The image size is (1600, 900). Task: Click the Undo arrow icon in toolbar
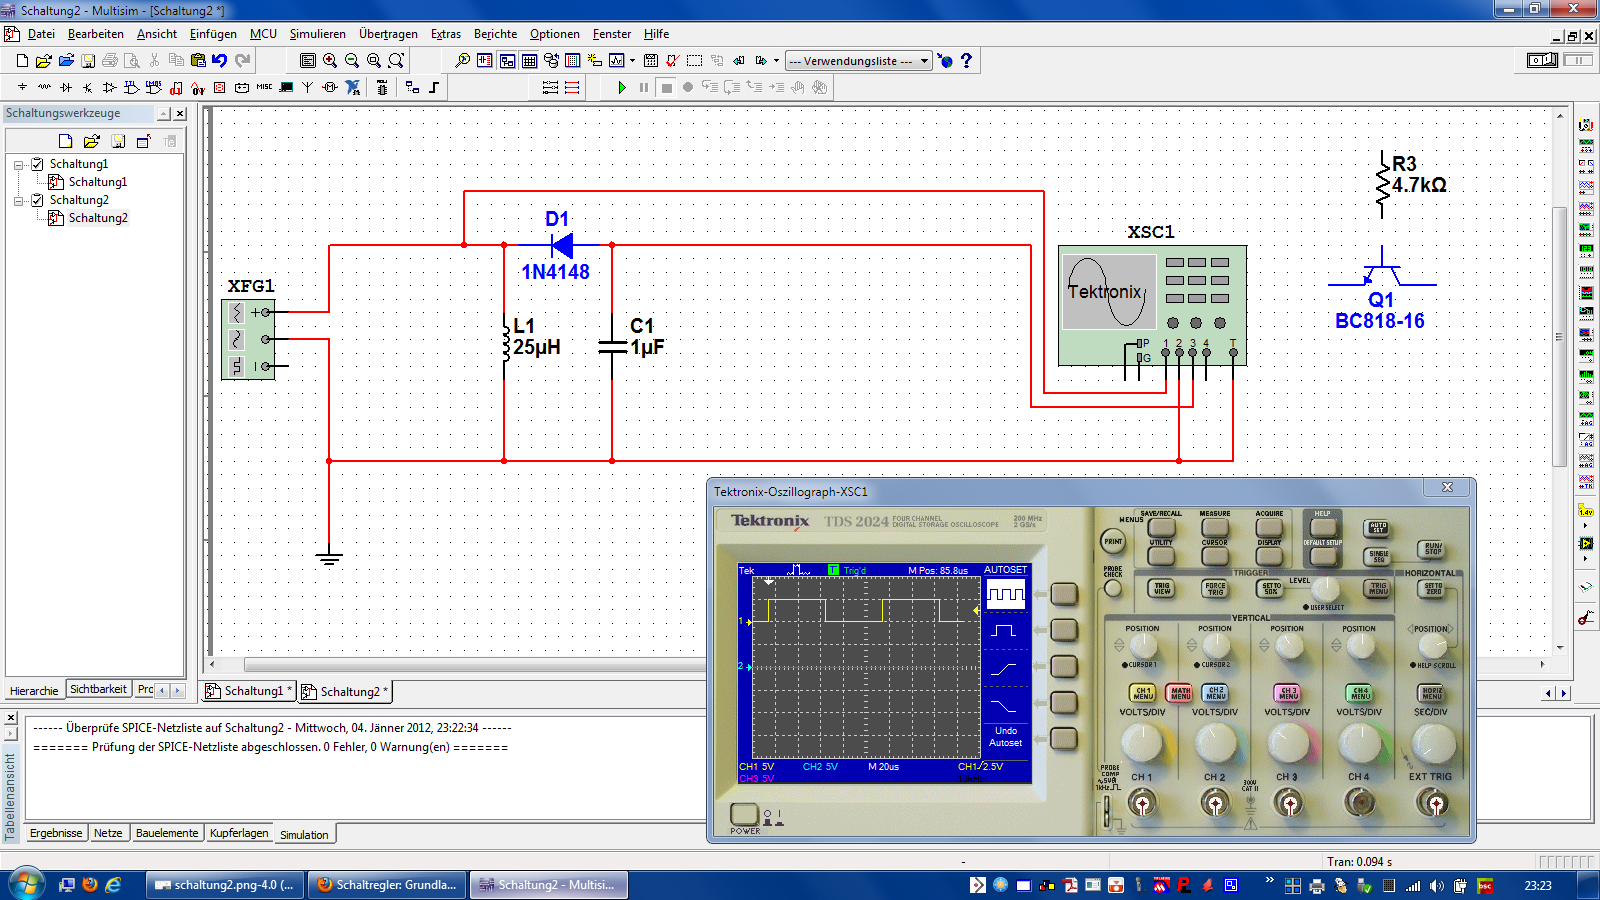220,61
